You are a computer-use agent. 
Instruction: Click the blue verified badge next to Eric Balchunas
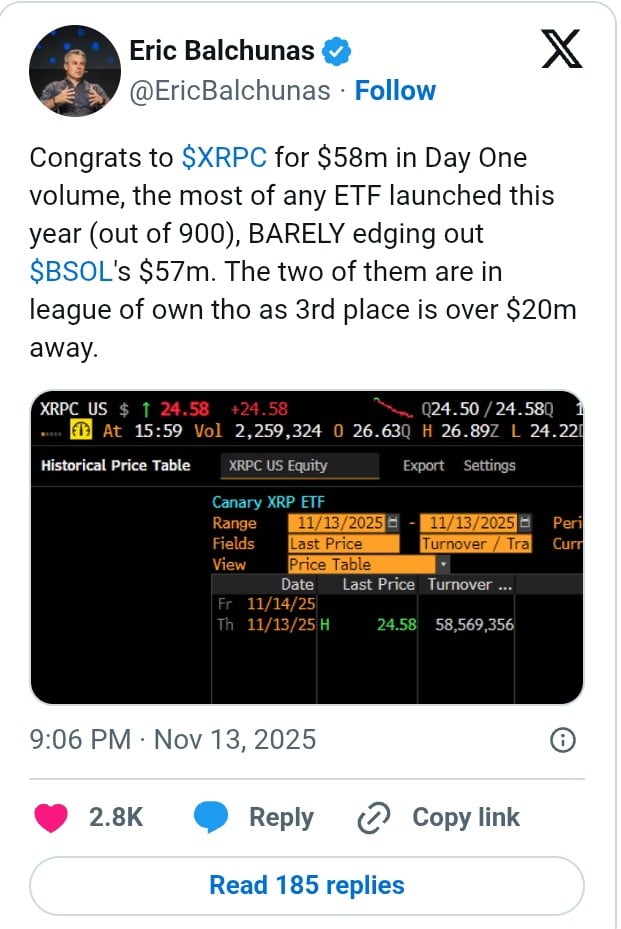(338, 50)
